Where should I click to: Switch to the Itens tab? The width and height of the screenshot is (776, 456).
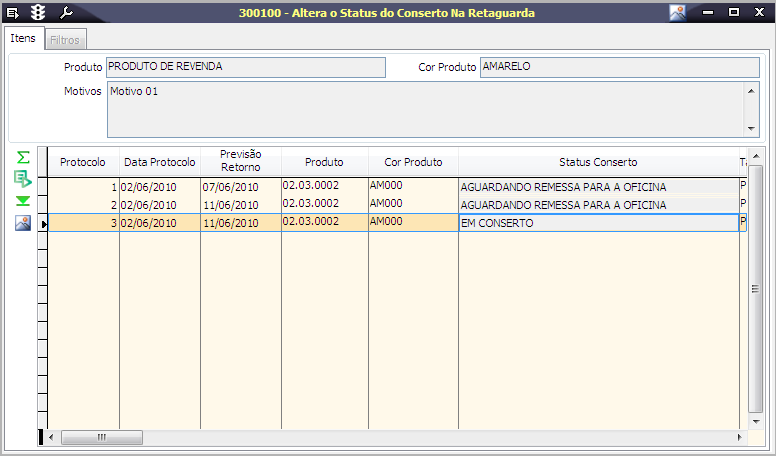[x=23, y=38]
